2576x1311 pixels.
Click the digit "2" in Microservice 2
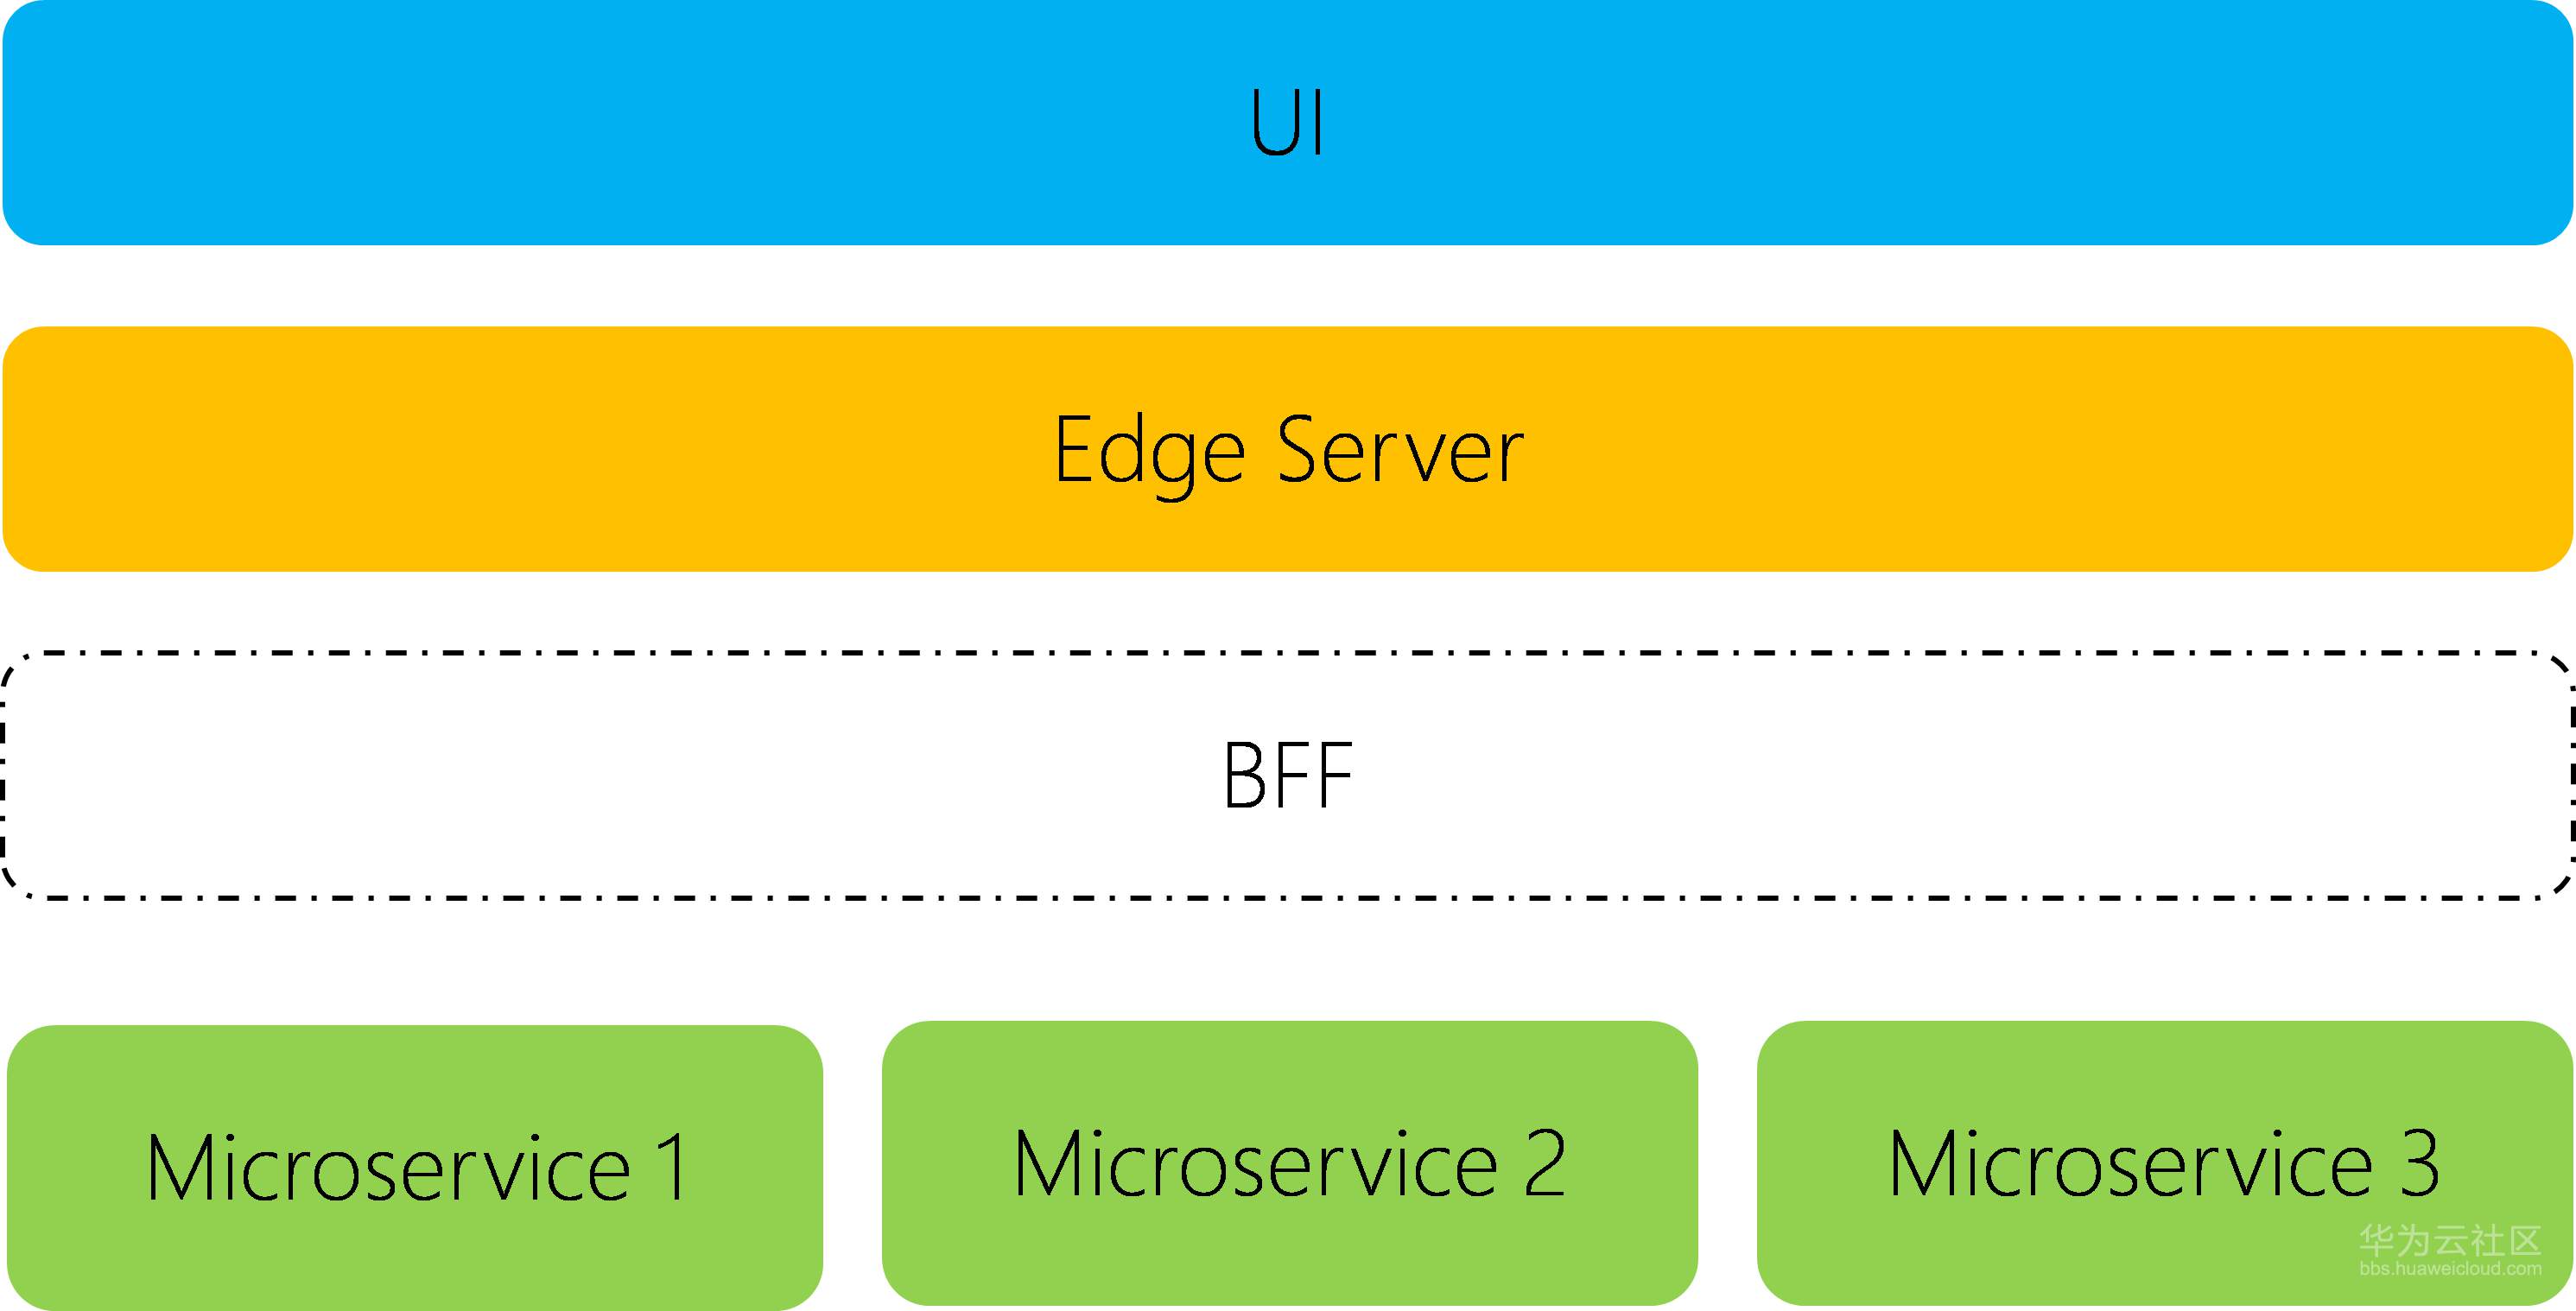point(1545,1164)
